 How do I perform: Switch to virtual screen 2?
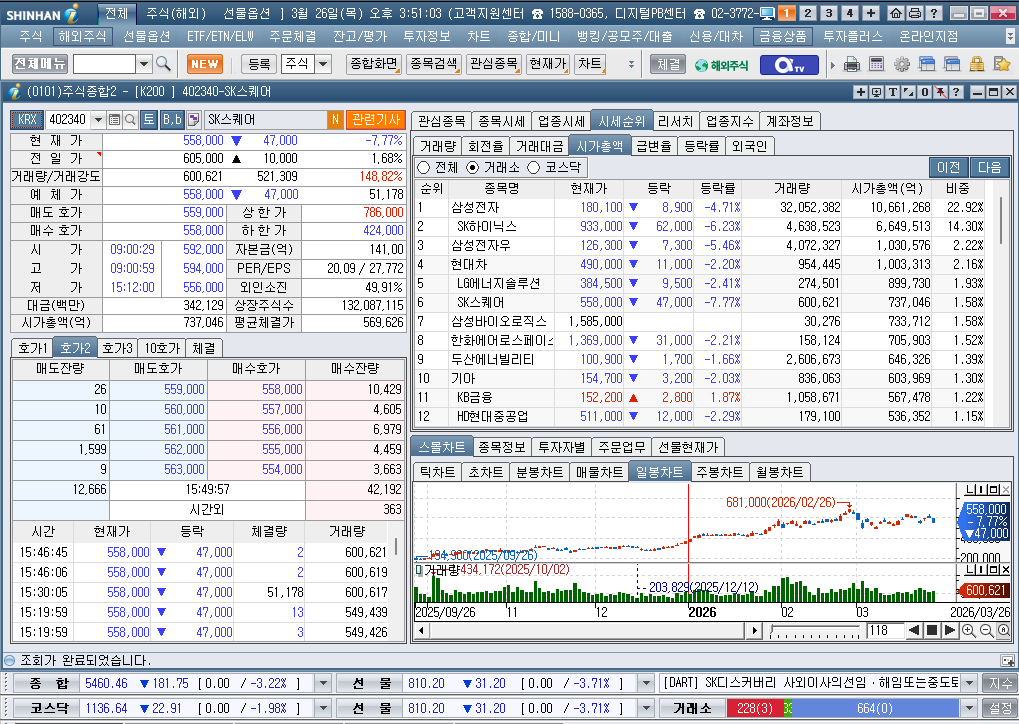[808, 13]
